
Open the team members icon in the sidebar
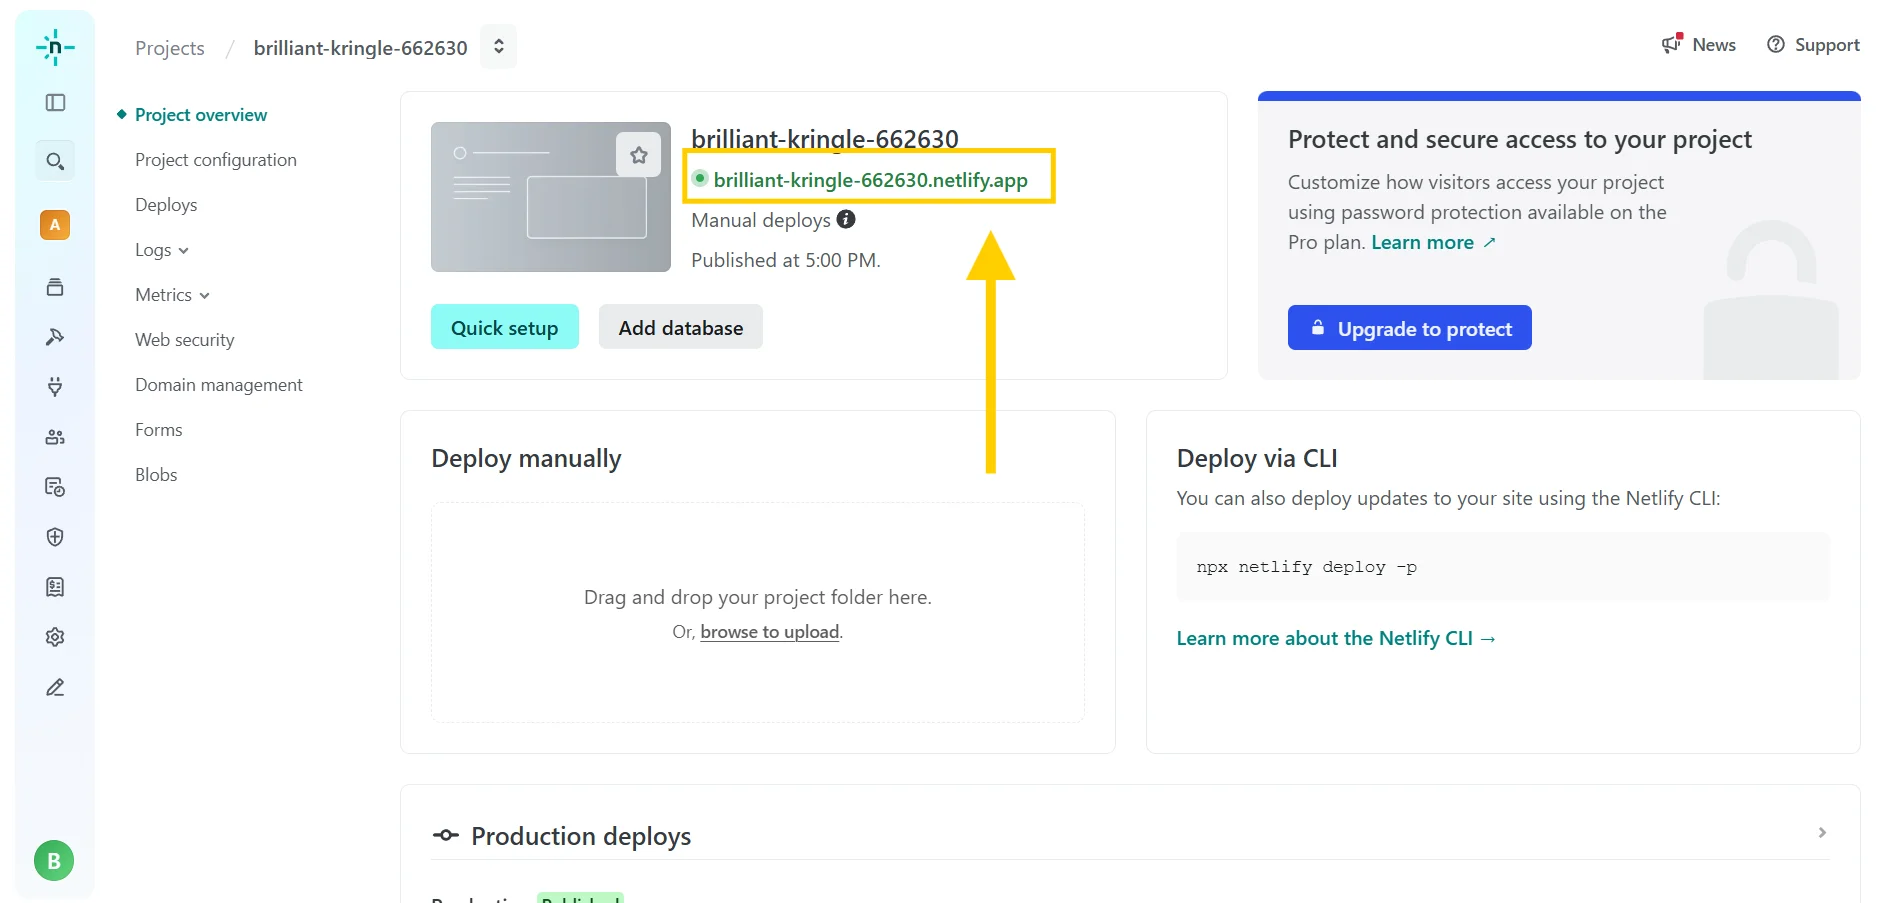(x=55, y=437)
